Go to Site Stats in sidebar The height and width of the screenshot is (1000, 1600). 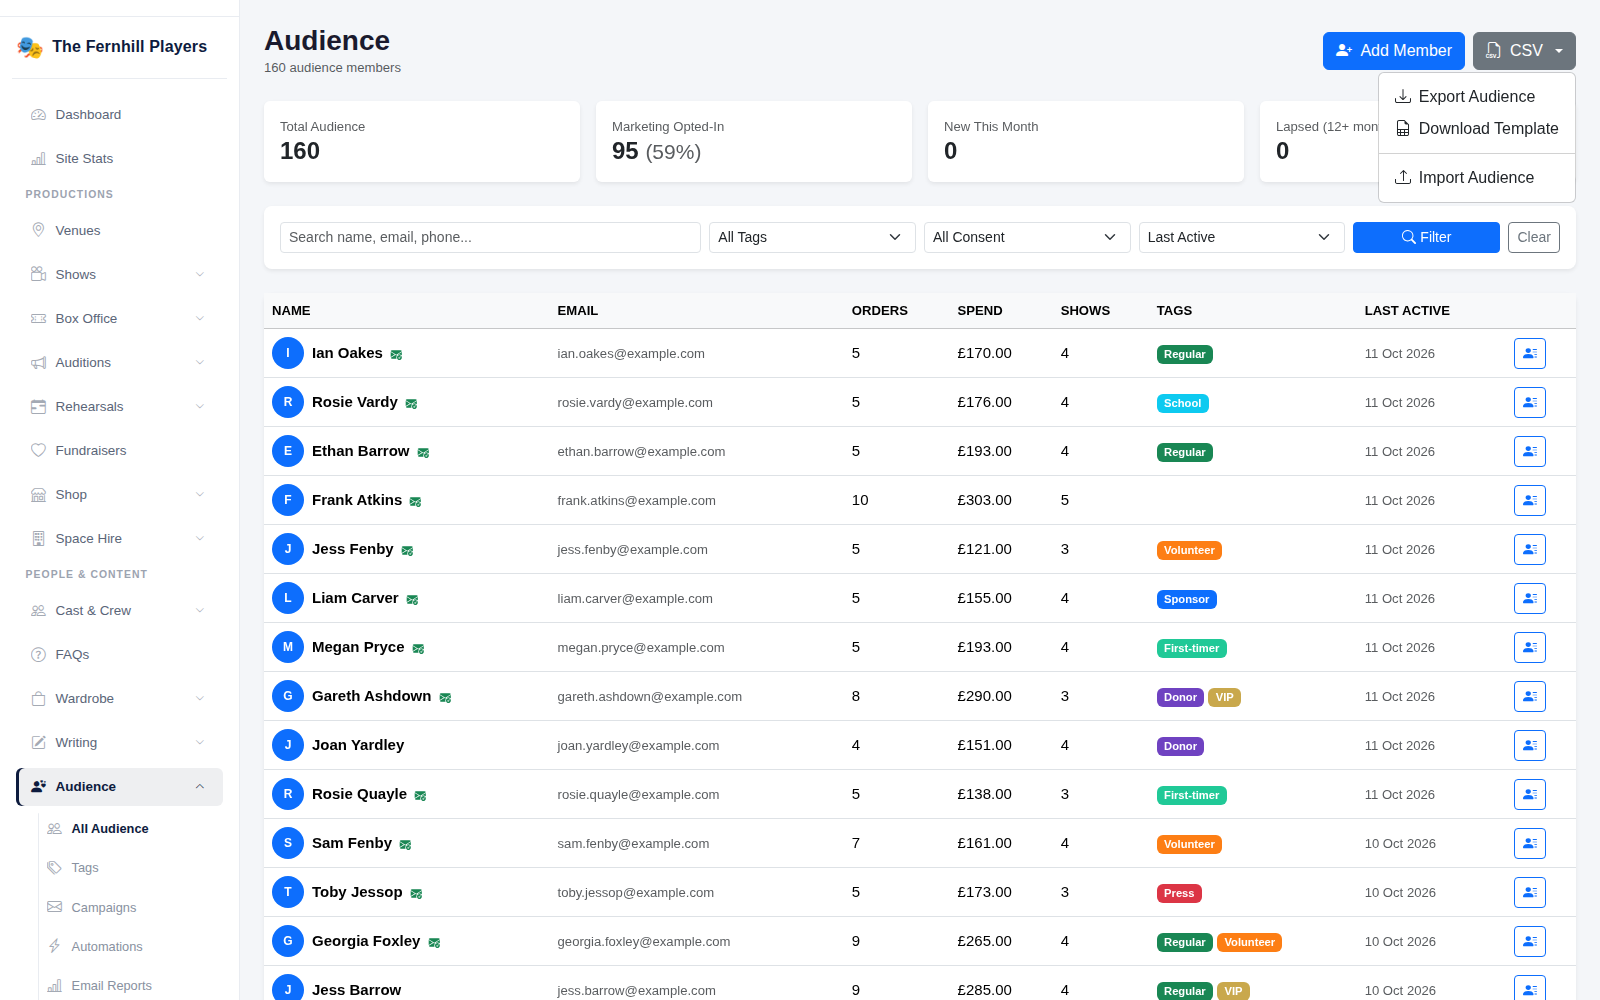click(x=120, y=159)
